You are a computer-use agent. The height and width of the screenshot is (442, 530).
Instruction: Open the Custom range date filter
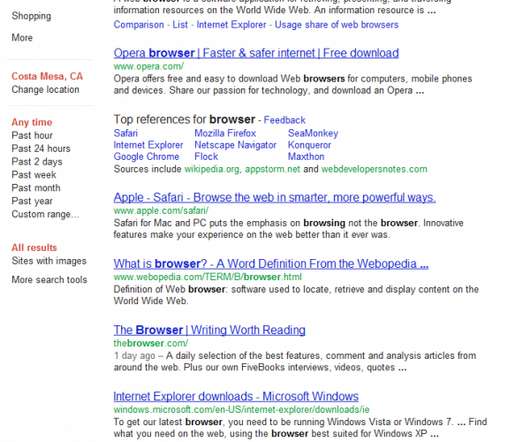point(45,214)
